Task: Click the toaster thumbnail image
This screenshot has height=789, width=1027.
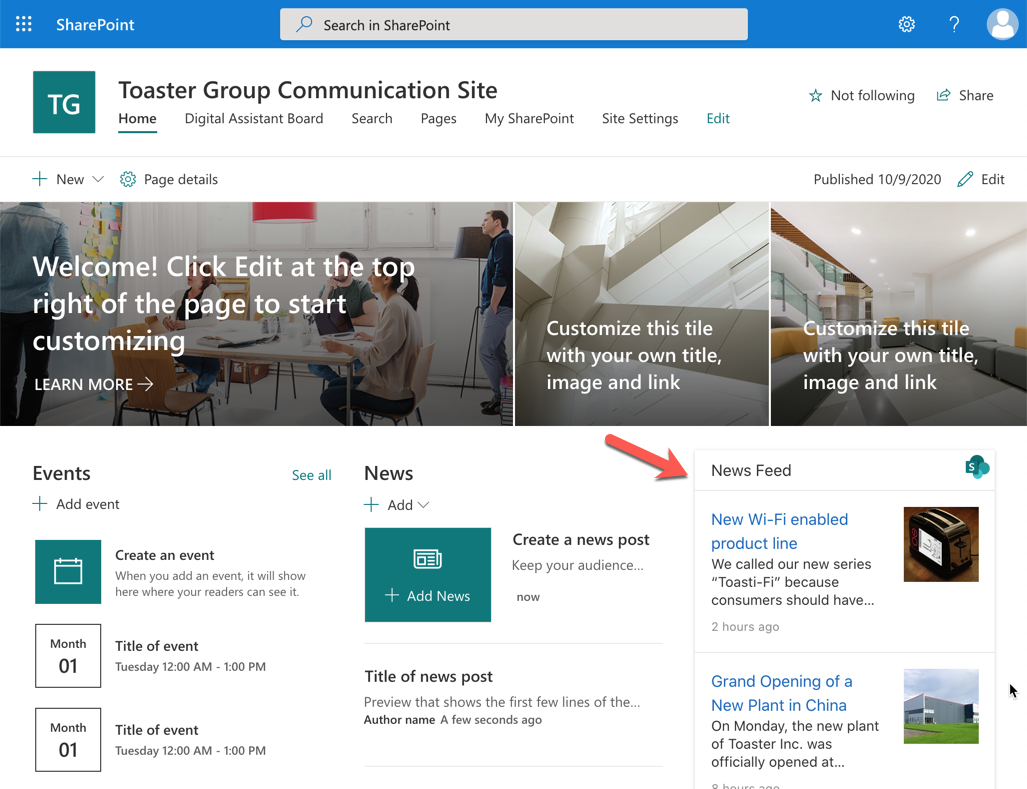Action: point(941,544)
